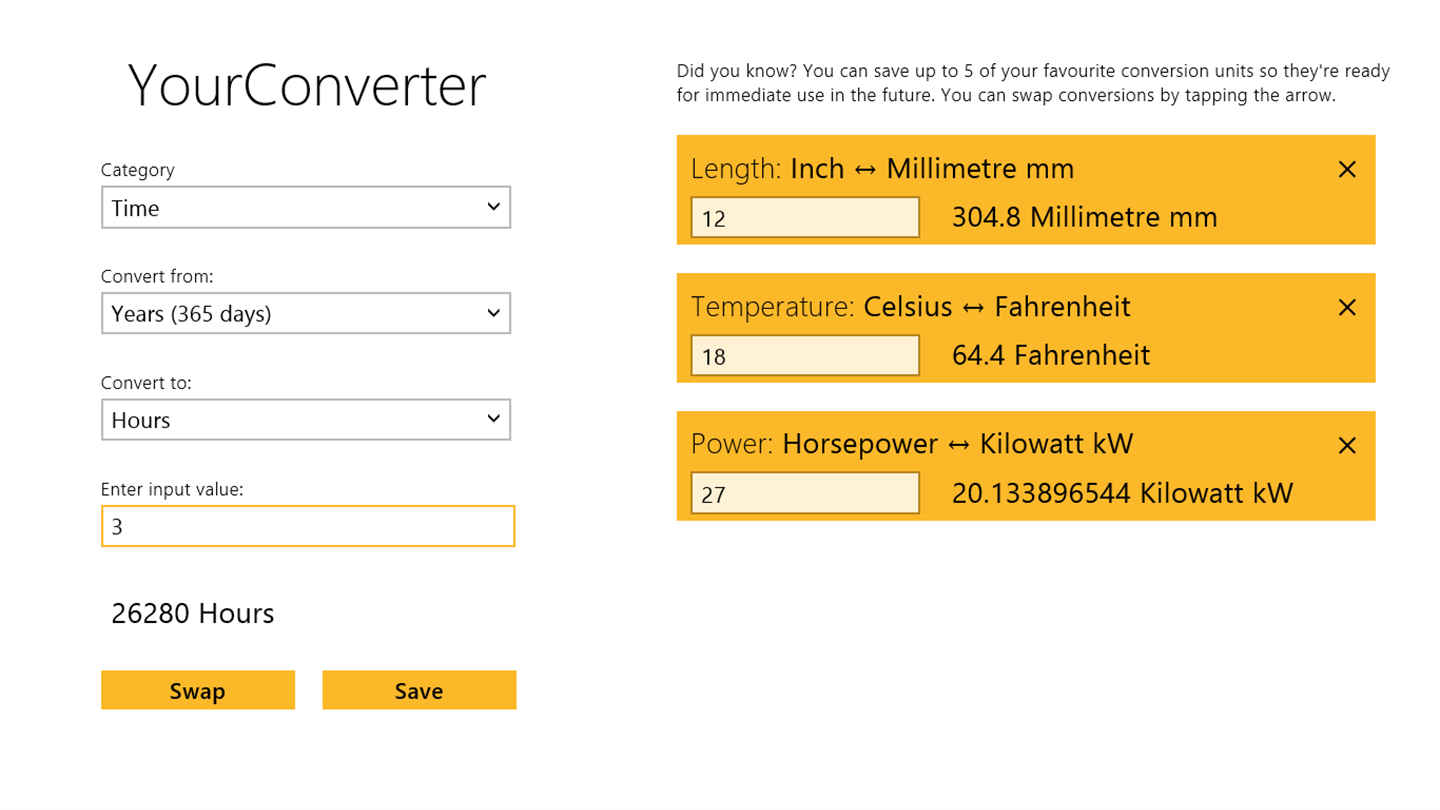
Task: Swap Inch and Millimetre using the arrow
Action: click(x=865, y=170)
